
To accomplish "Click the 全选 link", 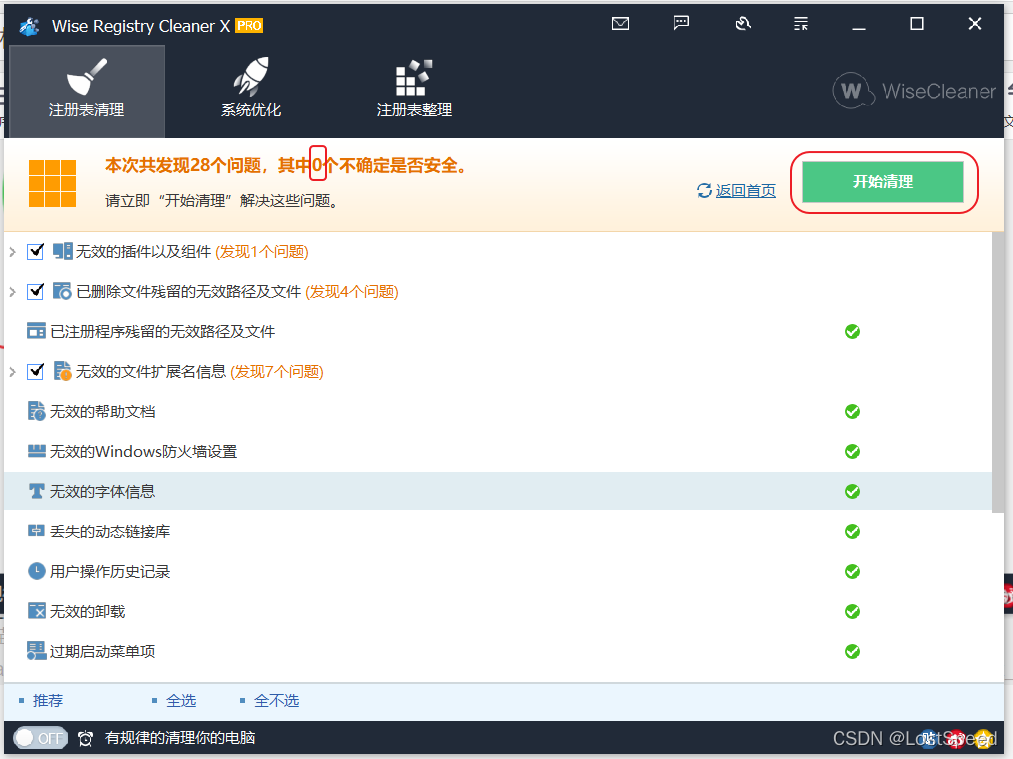I will tap(181, 701).
